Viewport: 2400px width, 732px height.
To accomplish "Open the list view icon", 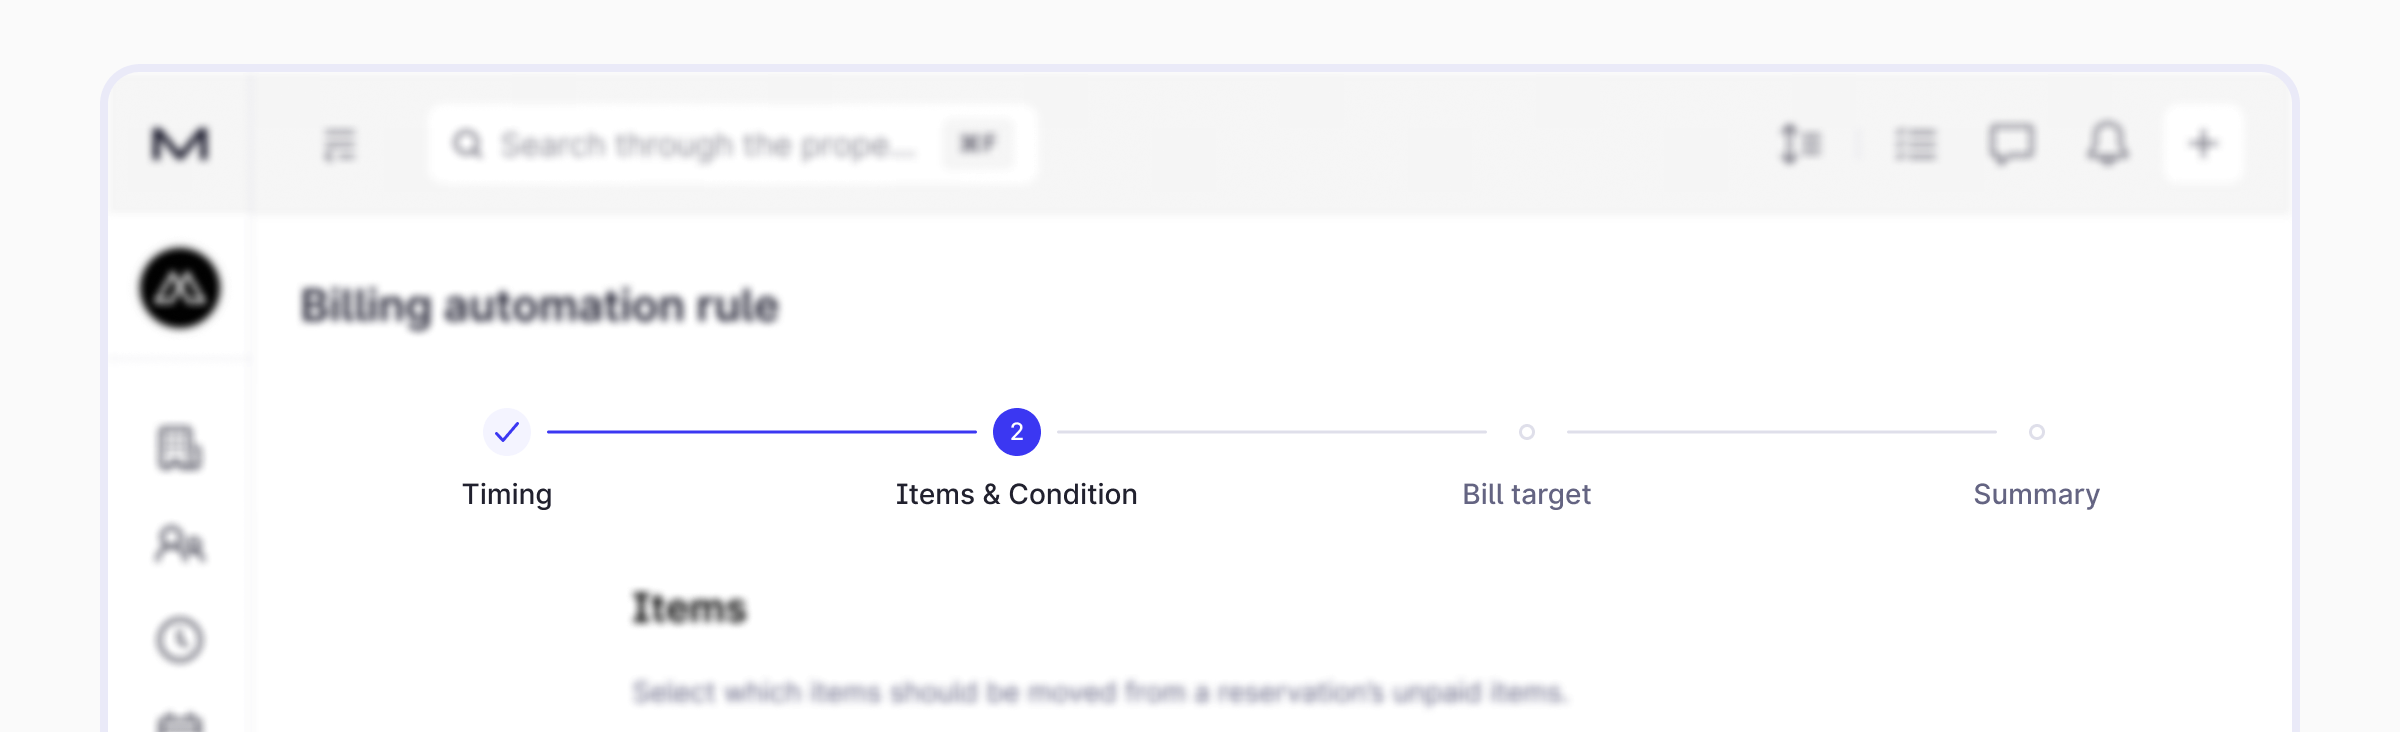I will pos(1915,145).
